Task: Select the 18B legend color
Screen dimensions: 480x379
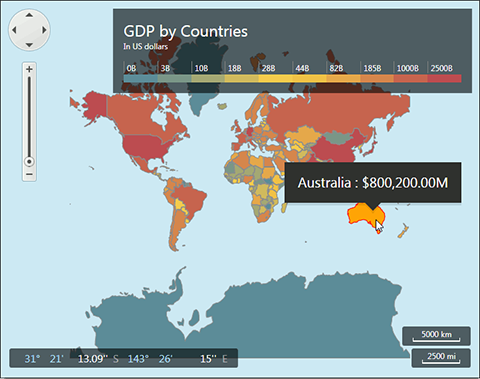Action: click(x=242, y=79)
